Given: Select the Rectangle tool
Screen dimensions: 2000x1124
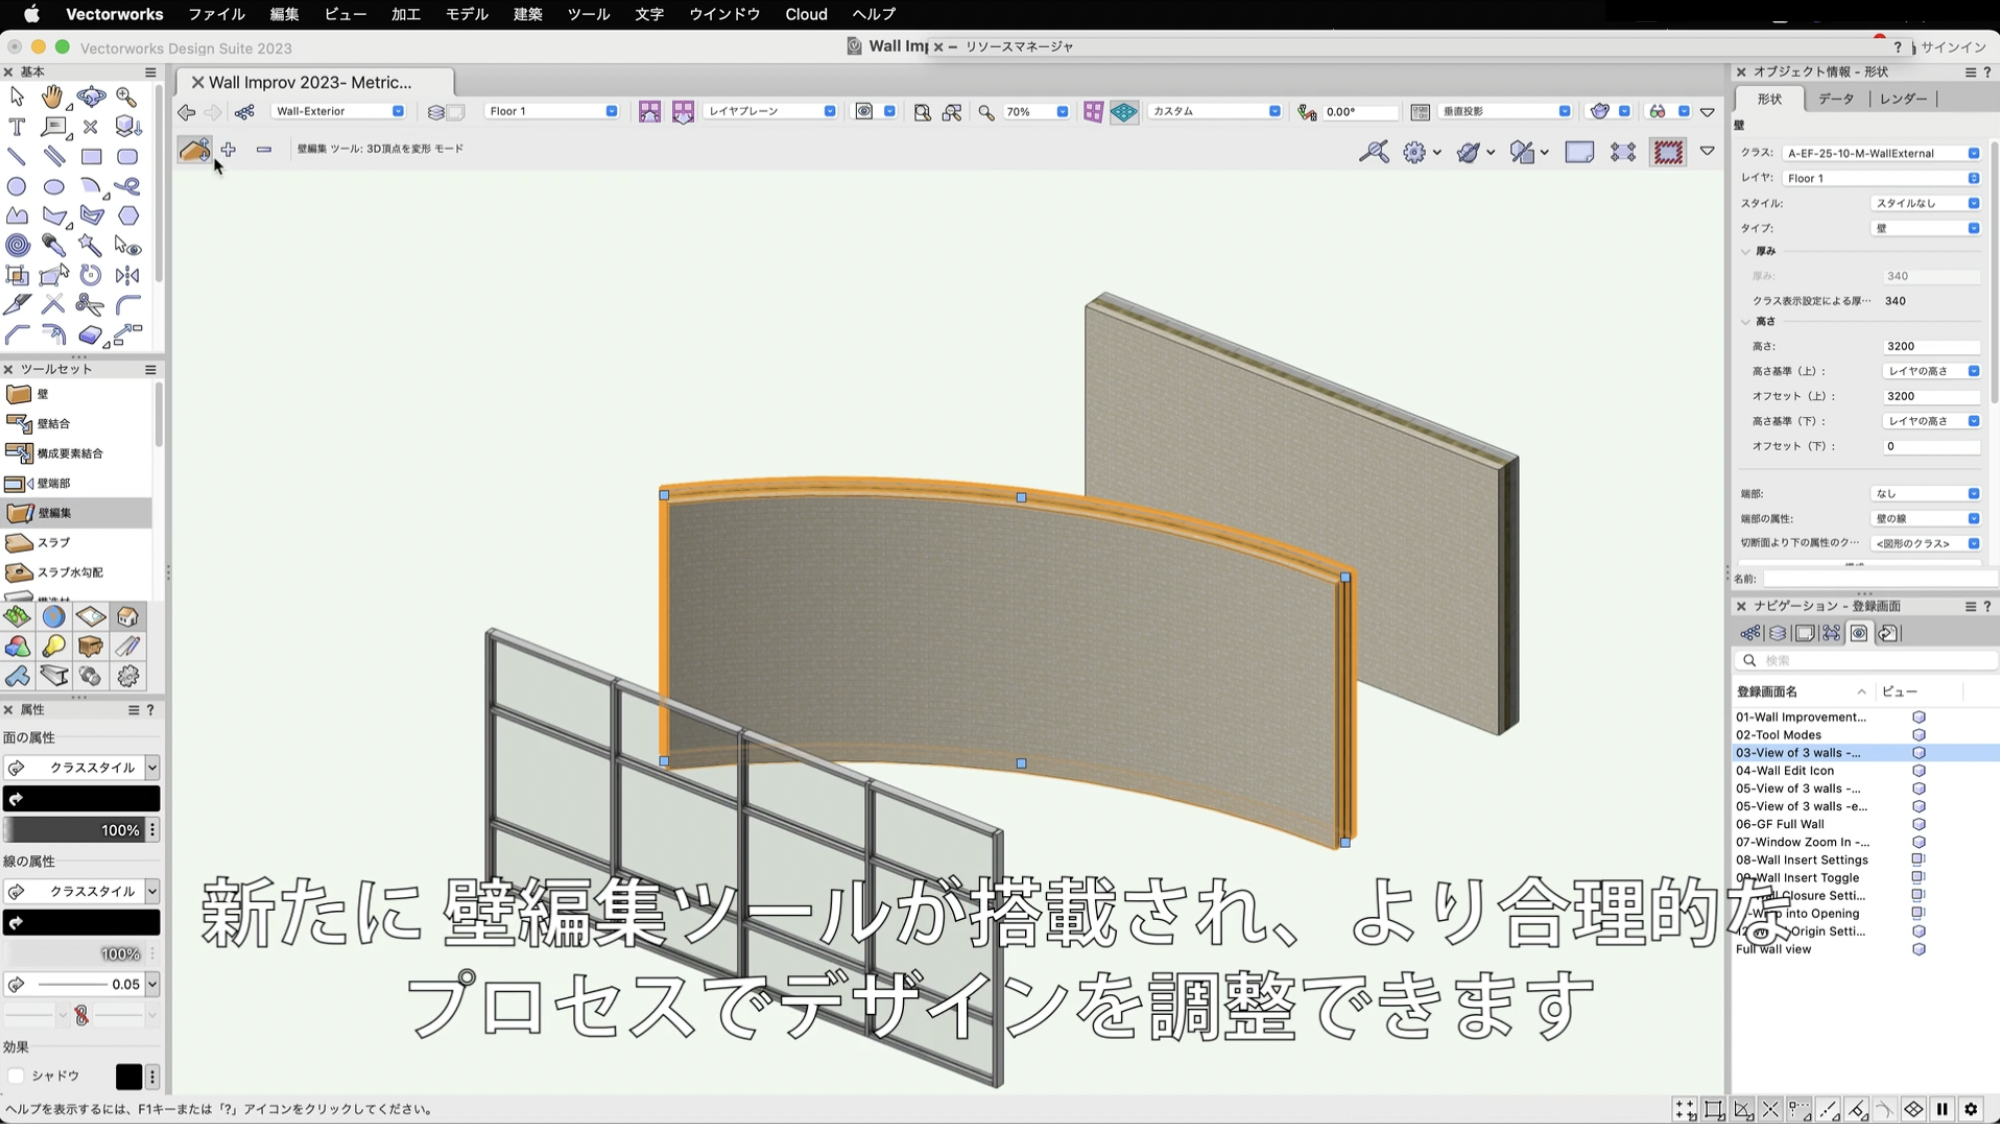Looking at the screenshot, I should tap(91, 157).
